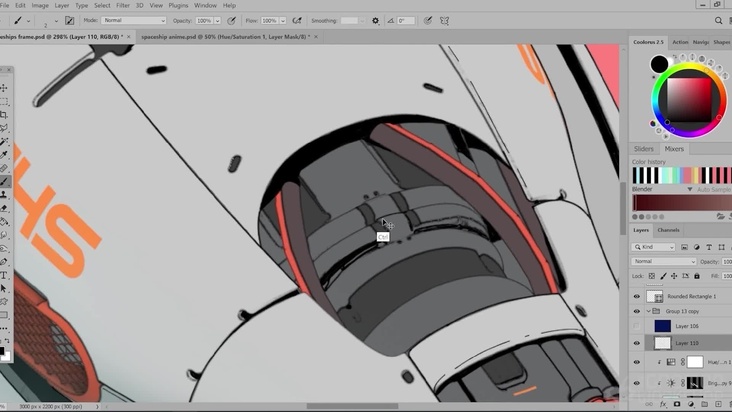Click the smoothing options gear icon

tap(376, 20)
